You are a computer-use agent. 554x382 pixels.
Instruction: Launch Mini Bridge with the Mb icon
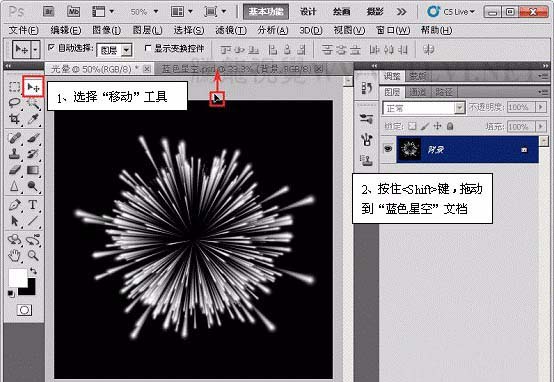coord(73,12)
